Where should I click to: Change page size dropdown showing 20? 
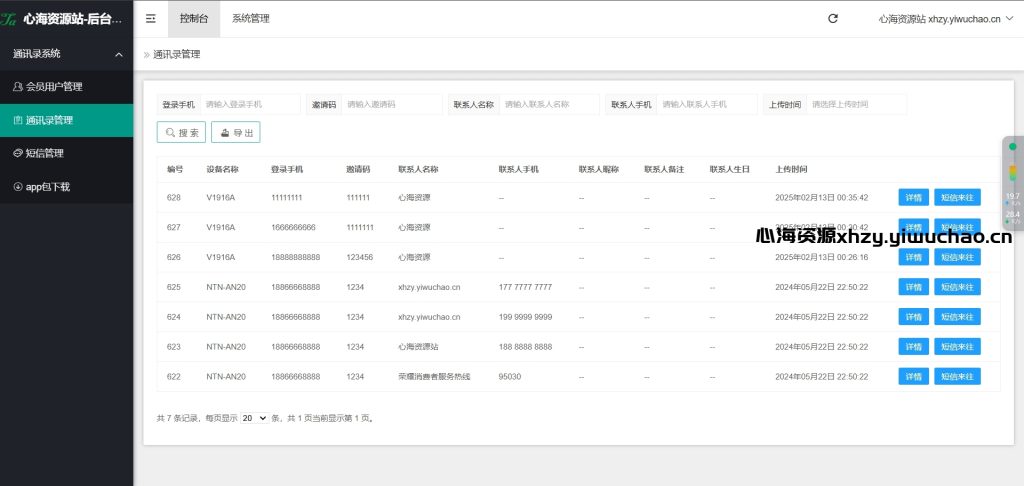pos(255,418)
